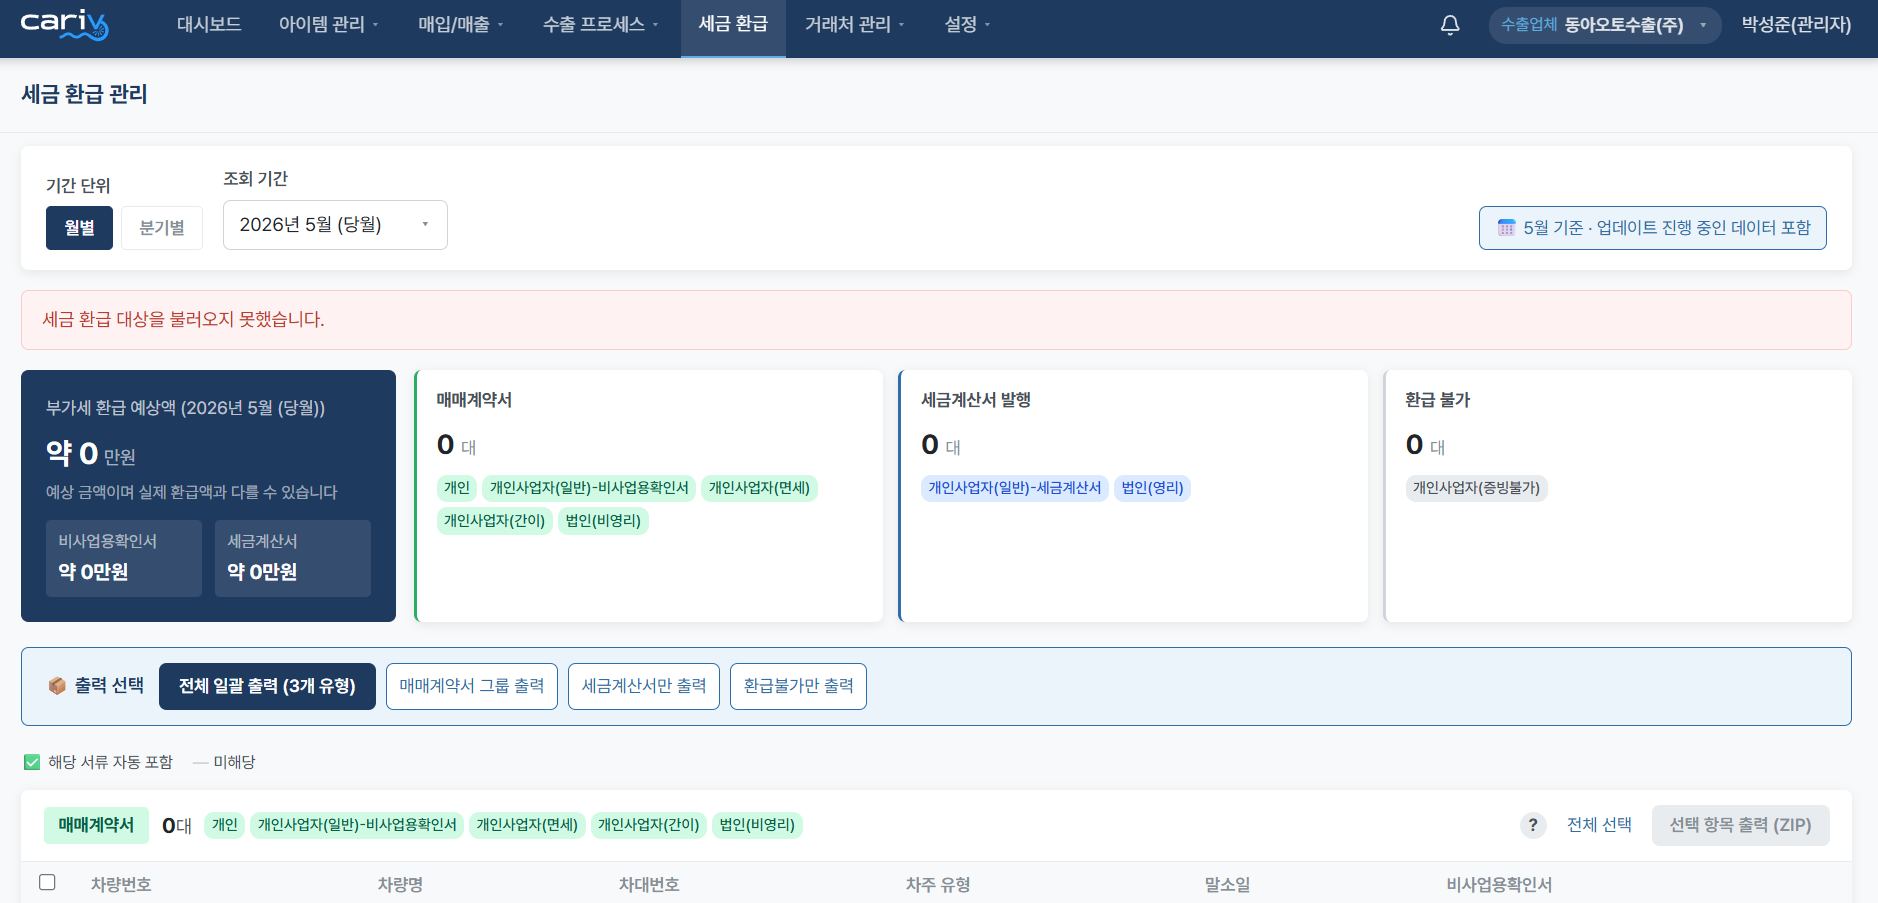
Task: Click 개인사업자(증빙불가) tag
Action: pos(1476,488)
